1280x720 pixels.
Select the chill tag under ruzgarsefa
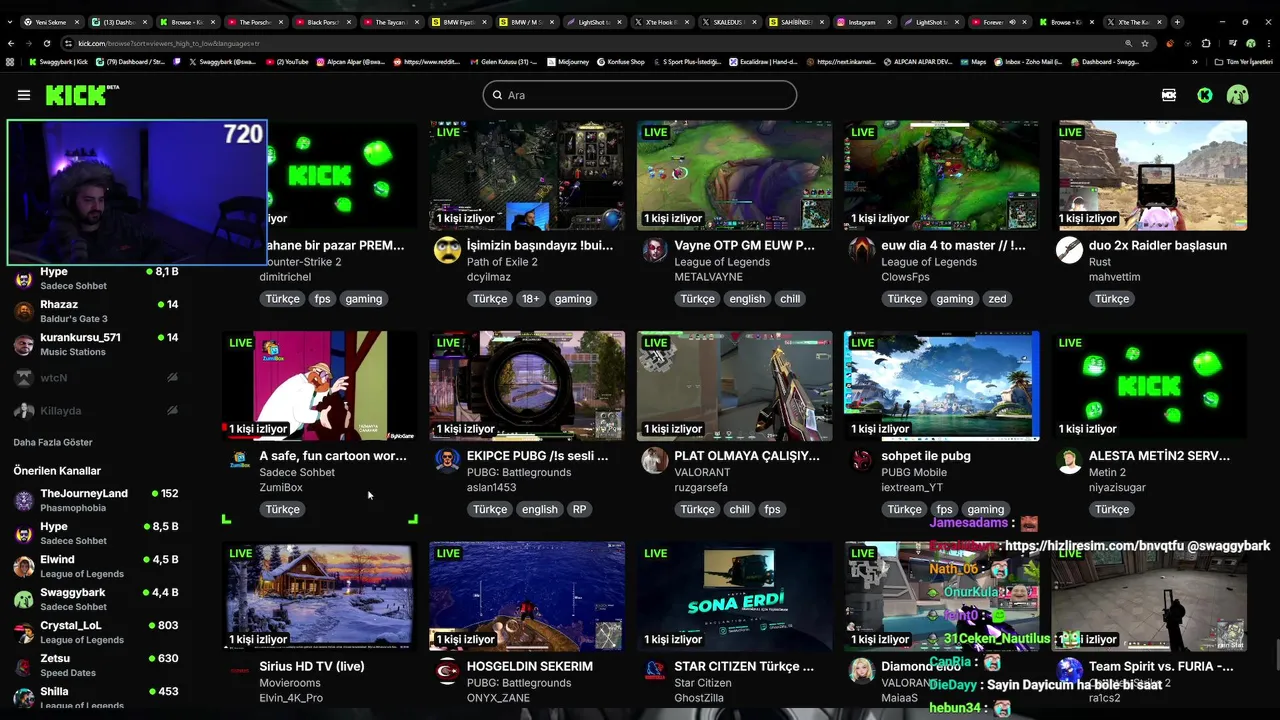[x=739, y=509]
